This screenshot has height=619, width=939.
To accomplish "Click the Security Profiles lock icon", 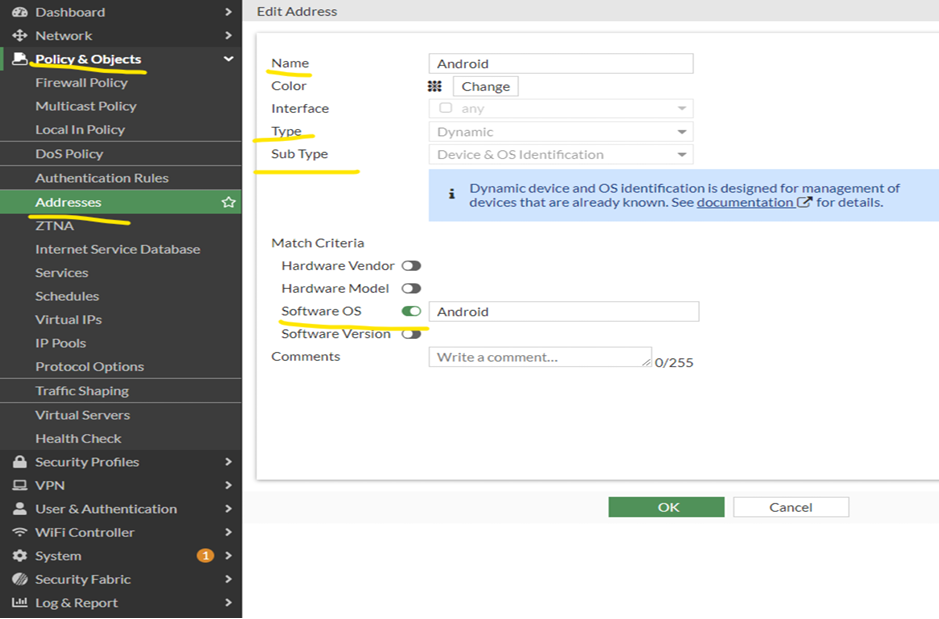I will [x=20, y=462].
